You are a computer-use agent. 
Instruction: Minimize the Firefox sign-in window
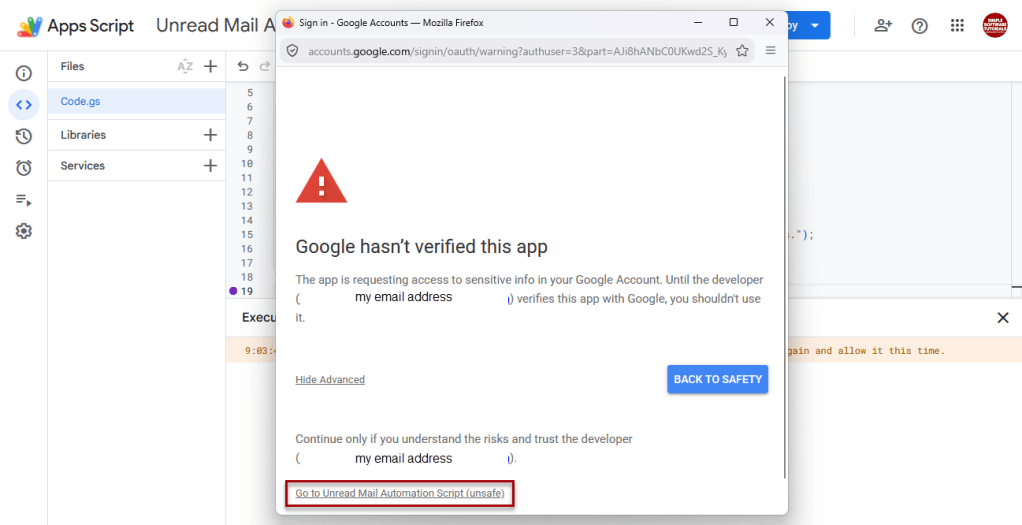coord(698,22)
